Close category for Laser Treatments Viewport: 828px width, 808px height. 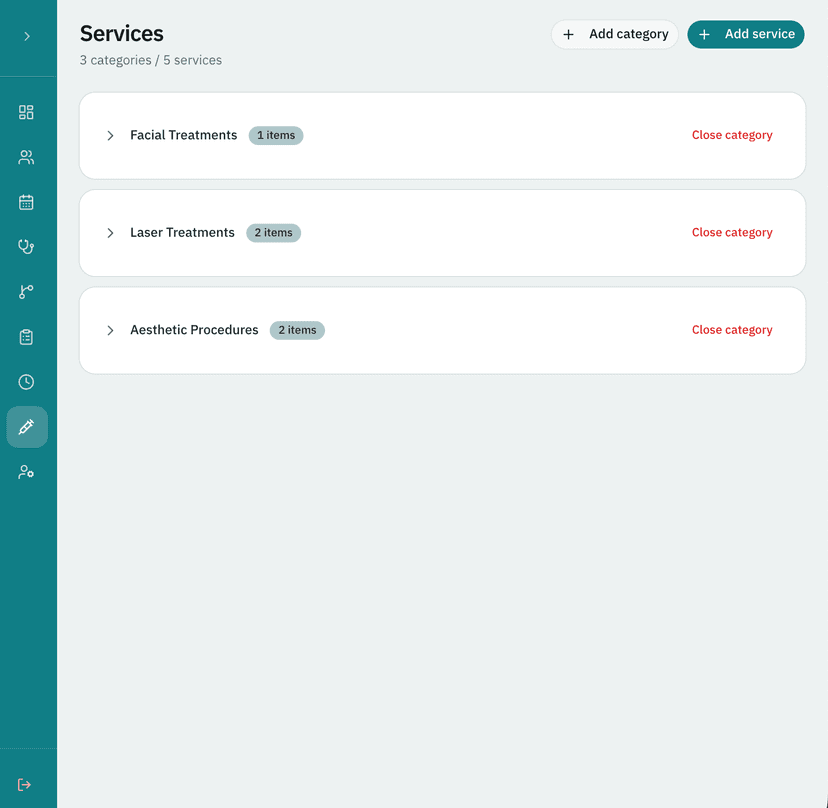(732, 232)
